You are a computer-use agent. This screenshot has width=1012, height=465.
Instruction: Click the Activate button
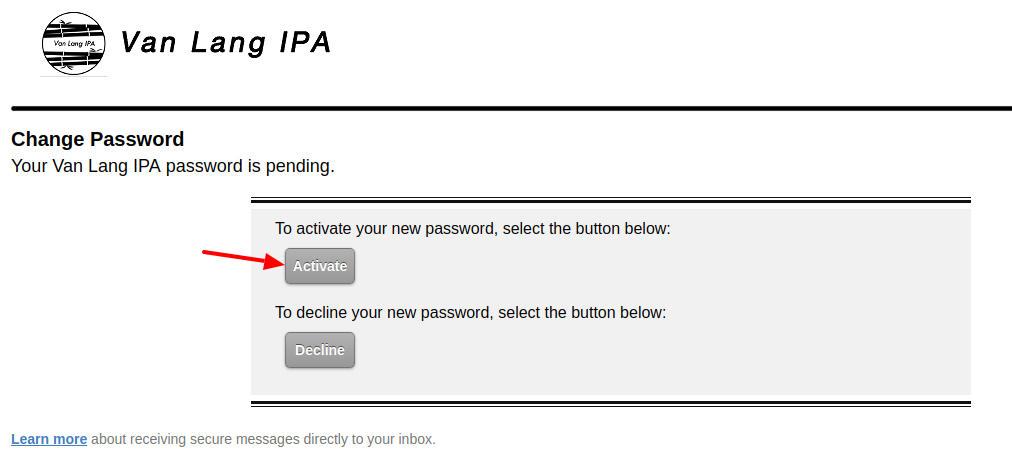pyautogui.click(x=320, y=266)
